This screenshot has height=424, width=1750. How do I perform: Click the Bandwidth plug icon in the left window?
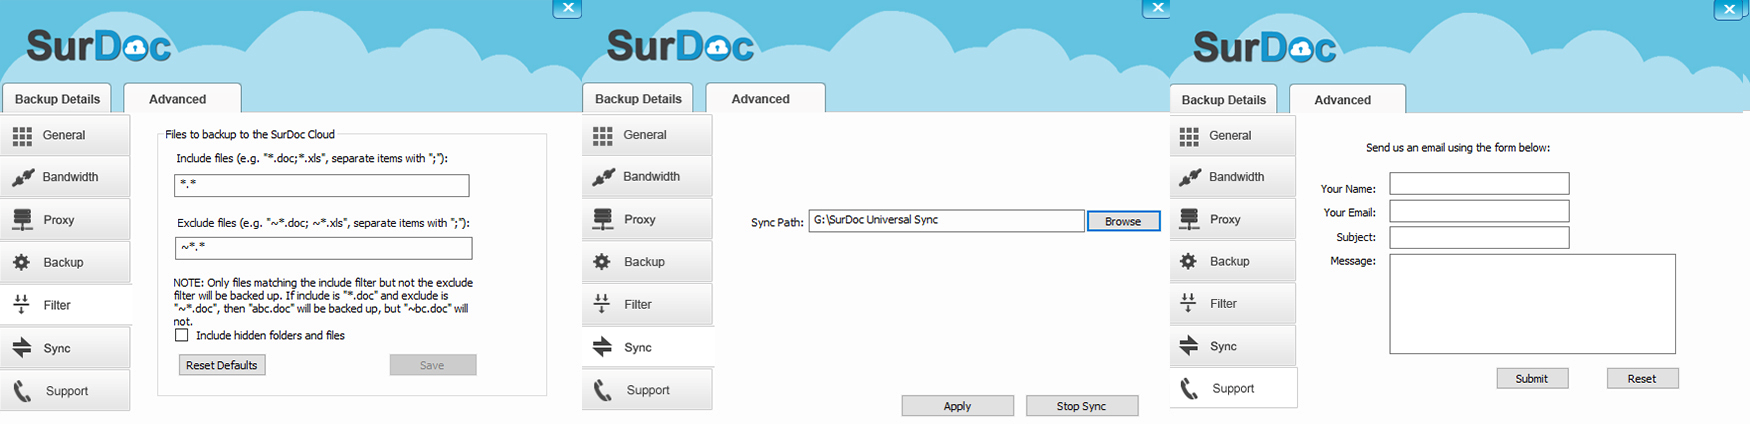(x=23, y=178)
